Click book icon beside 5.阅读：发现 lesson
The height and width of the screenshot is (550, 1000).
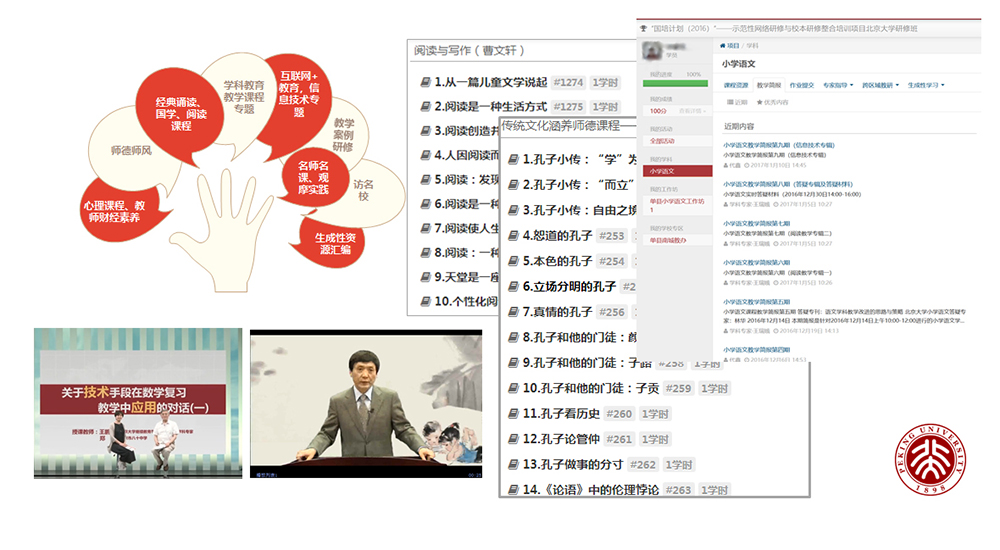point(425,180)
